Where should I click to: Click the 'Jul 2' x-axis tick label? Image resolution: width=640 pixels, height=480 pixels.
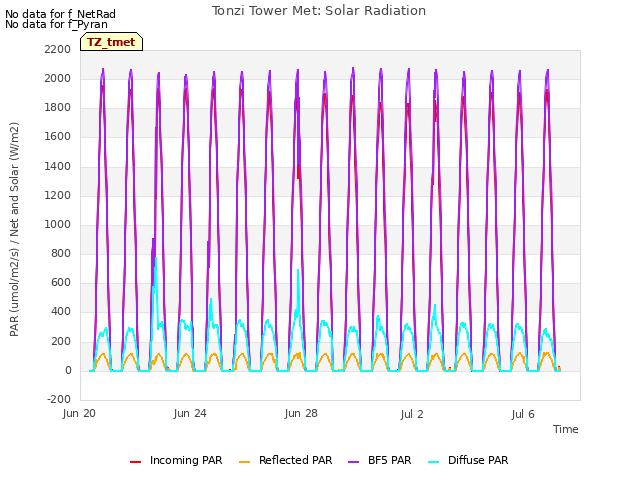[412, 414]
